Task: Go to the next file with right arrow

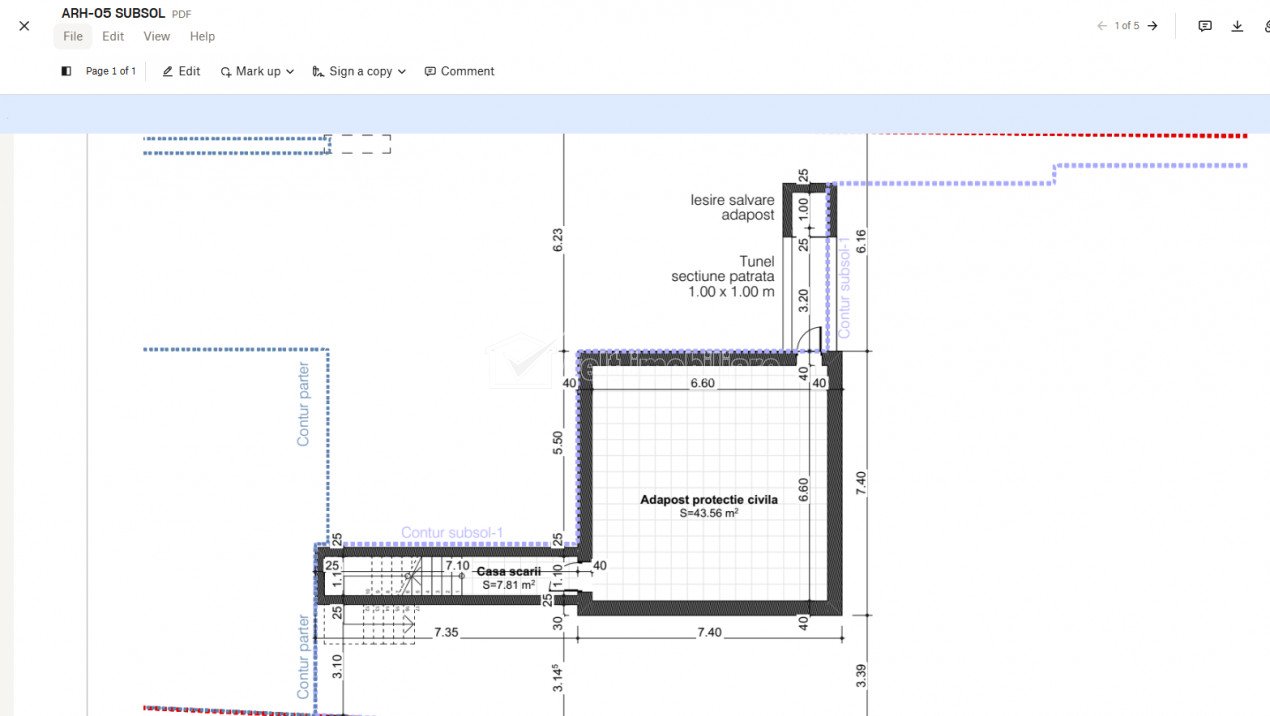Action: pyautogui.click(x=1153, y=26)
